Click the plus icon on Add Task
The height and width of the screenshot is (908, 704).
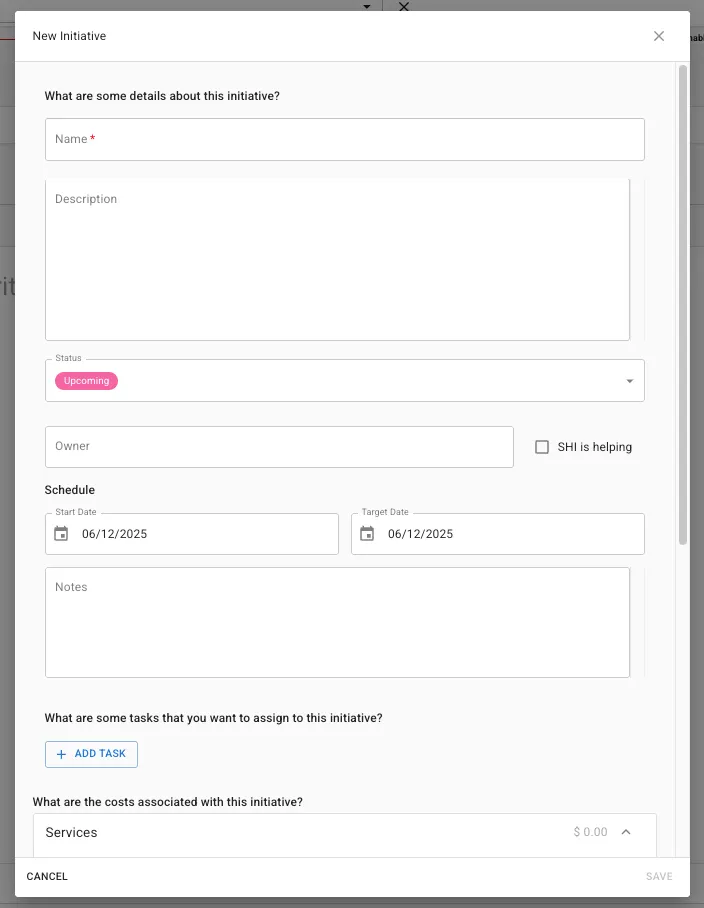pos(61,754)
